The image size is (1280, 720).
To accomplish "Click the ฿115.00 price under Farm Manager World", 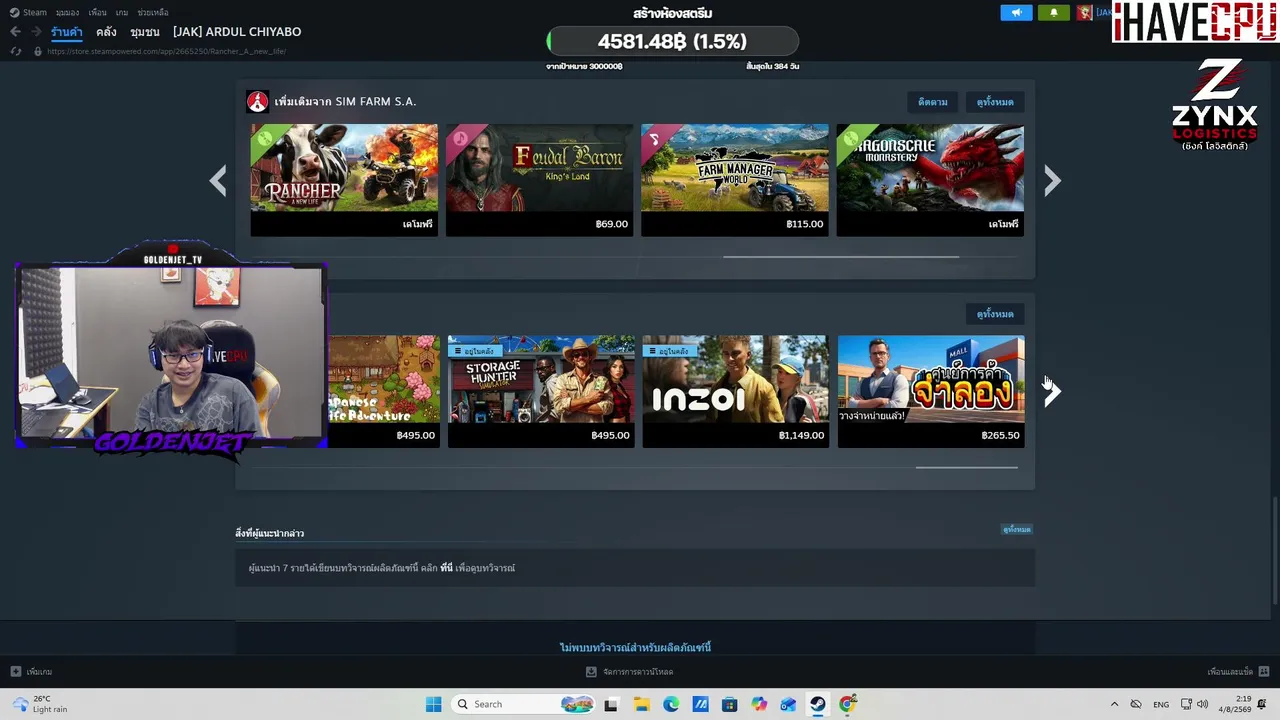I will click(x=805, y=224).
